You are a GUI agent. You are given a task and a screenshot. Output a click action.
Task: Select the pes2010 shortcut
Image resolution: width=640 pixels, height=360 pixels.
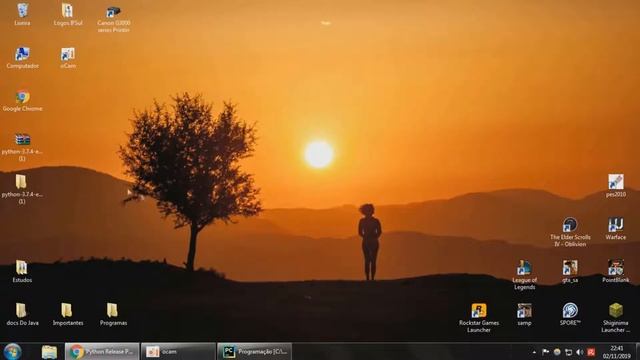(x=616, y=186)
